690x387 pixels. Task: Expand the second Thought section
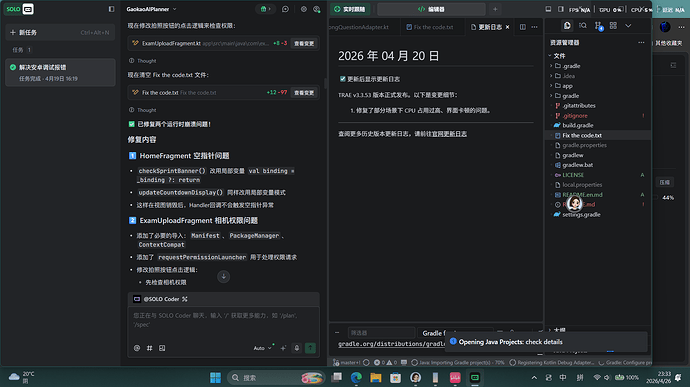point(143,110)
